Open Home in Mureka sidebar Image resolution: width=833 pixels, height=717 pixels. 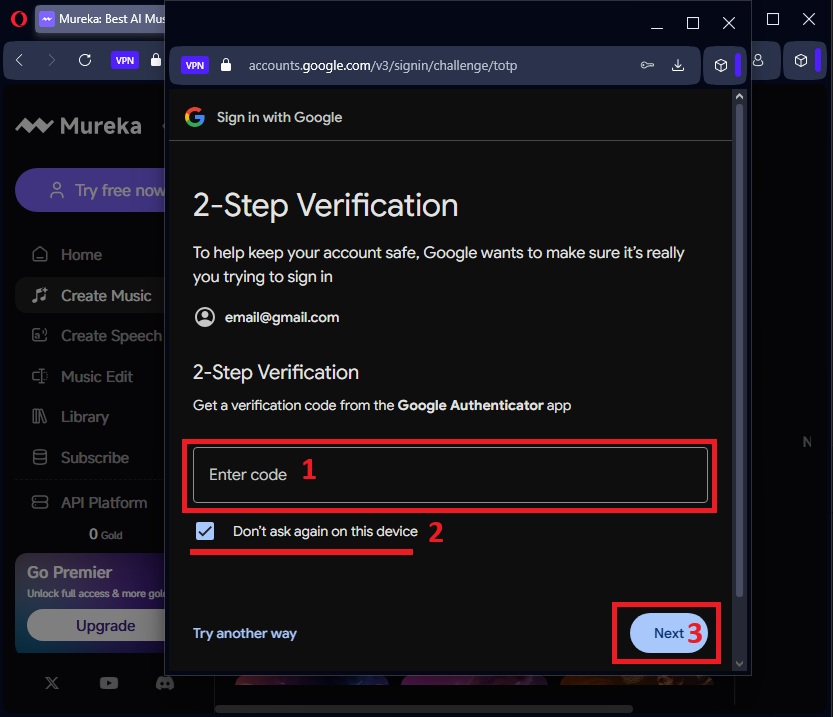tap(80, 254)
